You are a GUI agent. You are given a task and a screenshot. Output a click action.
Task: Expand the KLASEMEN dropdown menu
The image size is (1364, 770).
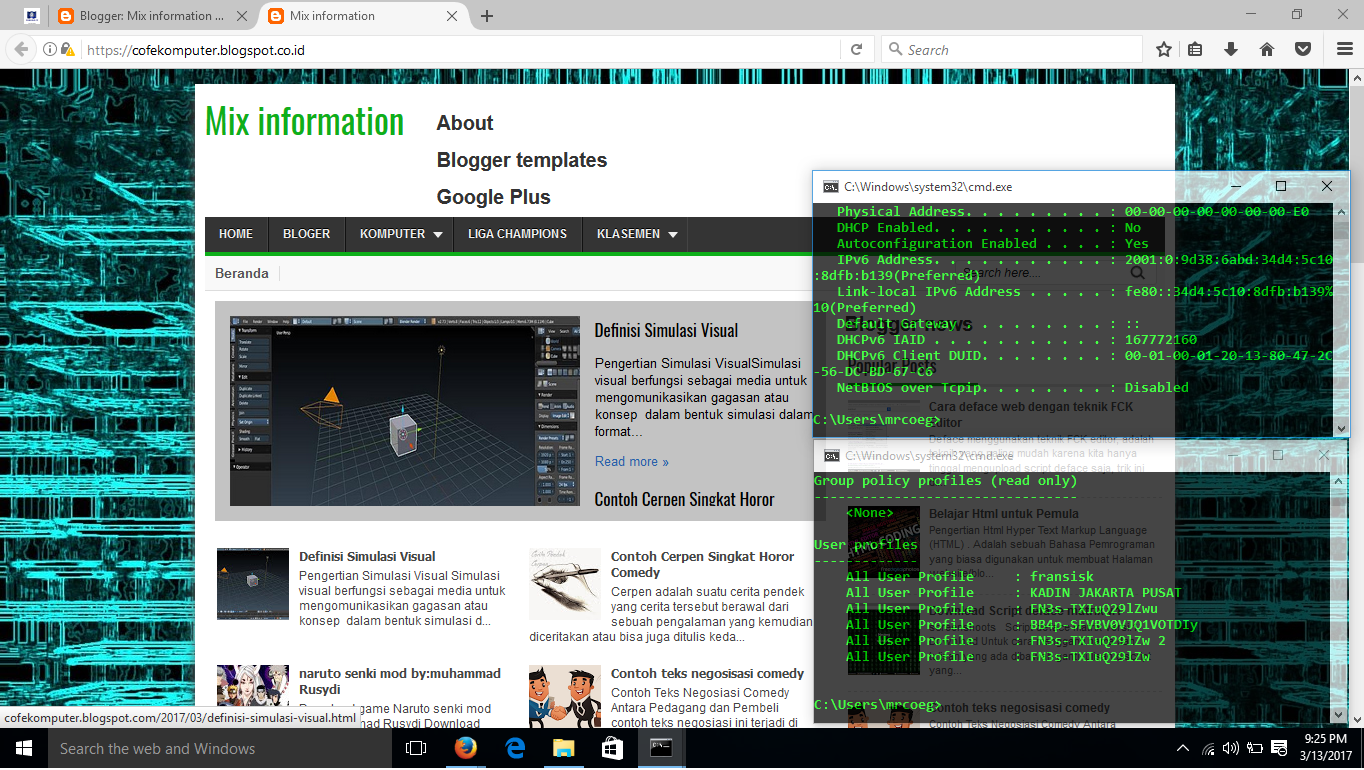point(637,234)
